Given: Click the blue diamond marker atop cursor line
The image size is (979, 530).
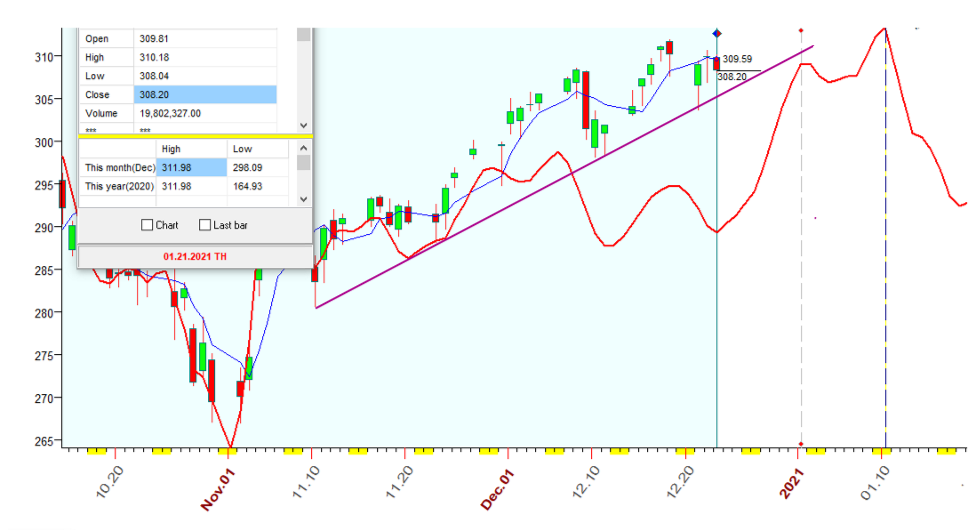Looking at the screenshot, I should tap(717, 33).
